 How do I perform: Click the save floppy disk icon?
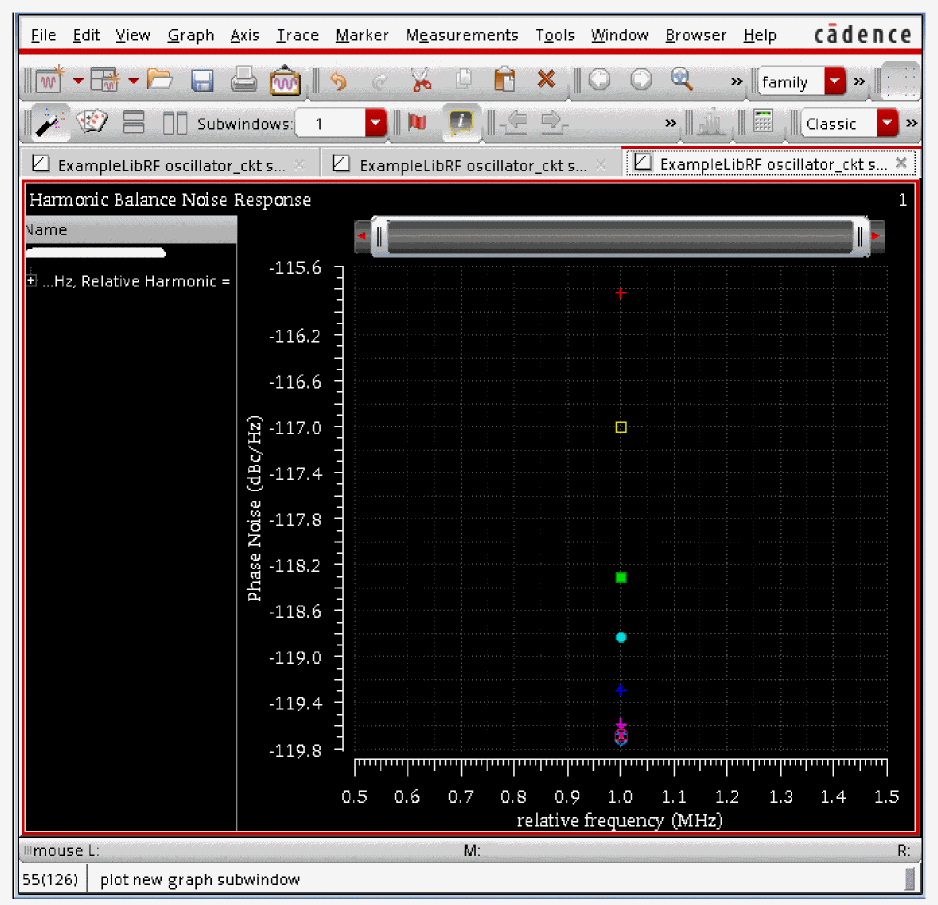coord(202,80)
